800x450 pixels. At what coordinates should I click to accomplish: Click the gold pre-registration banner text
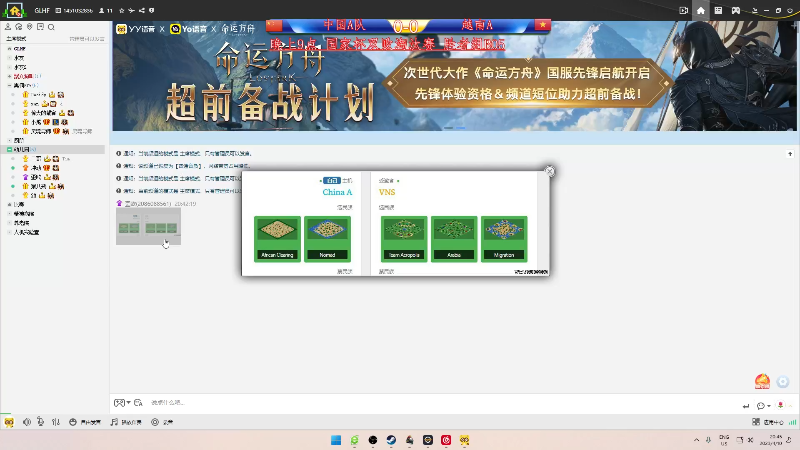(527, 83)
